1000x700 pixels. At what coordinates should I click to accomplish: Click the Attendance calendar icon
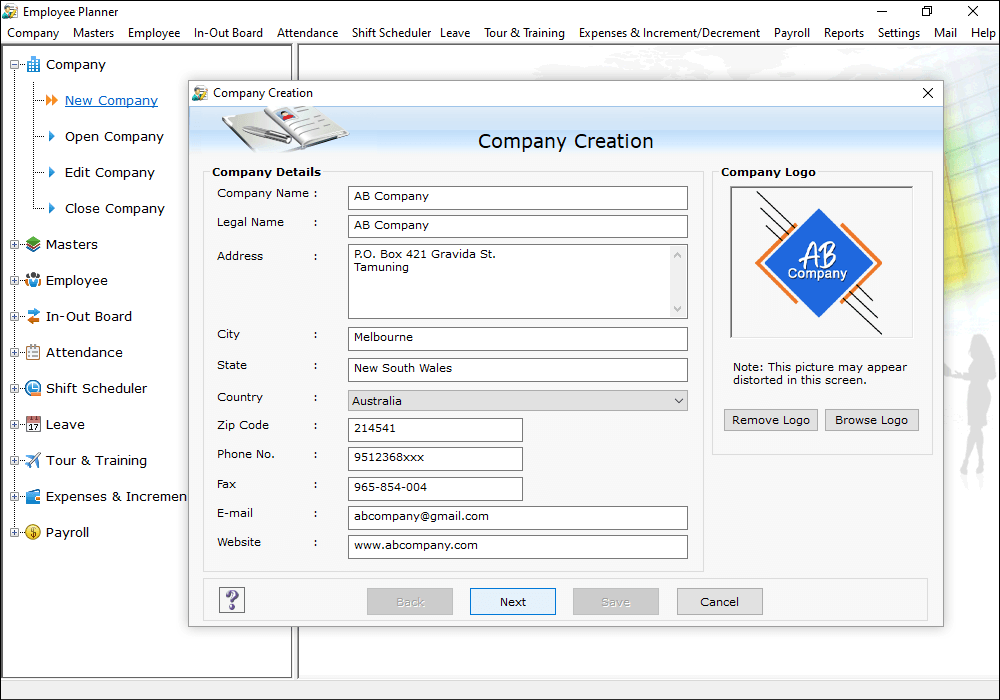click(33, 352)
